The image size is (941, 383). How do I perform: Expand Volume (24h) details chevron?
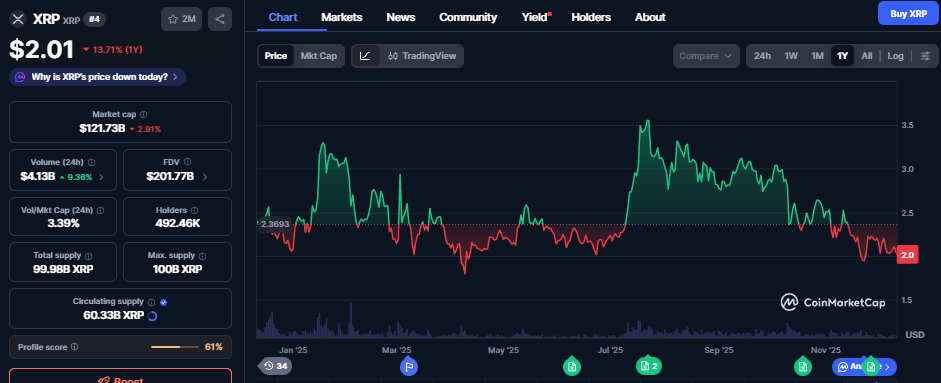pyautogui.click(x=101, y=177)
